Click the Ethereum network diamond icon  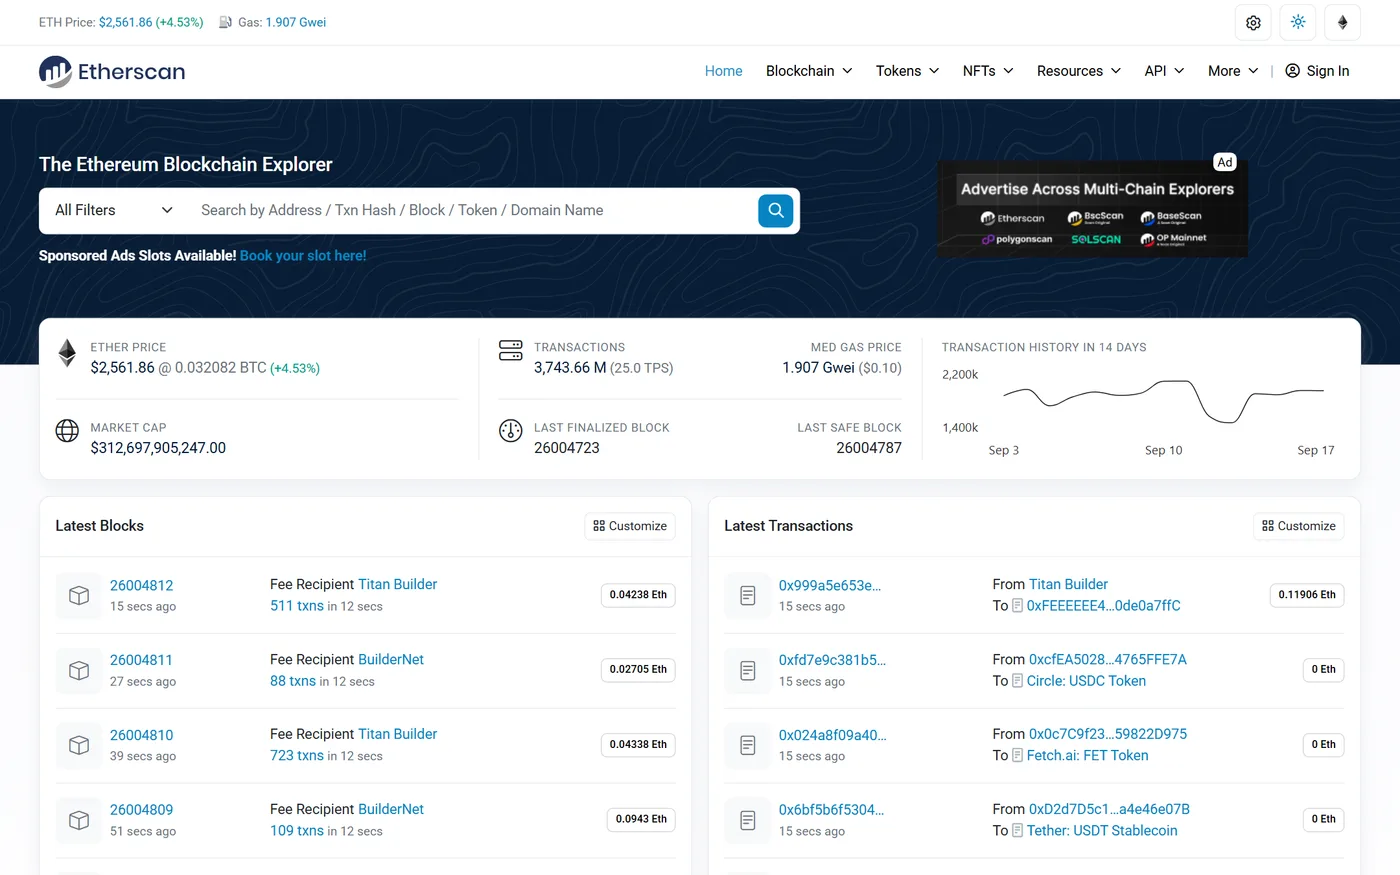point(1343,22)
